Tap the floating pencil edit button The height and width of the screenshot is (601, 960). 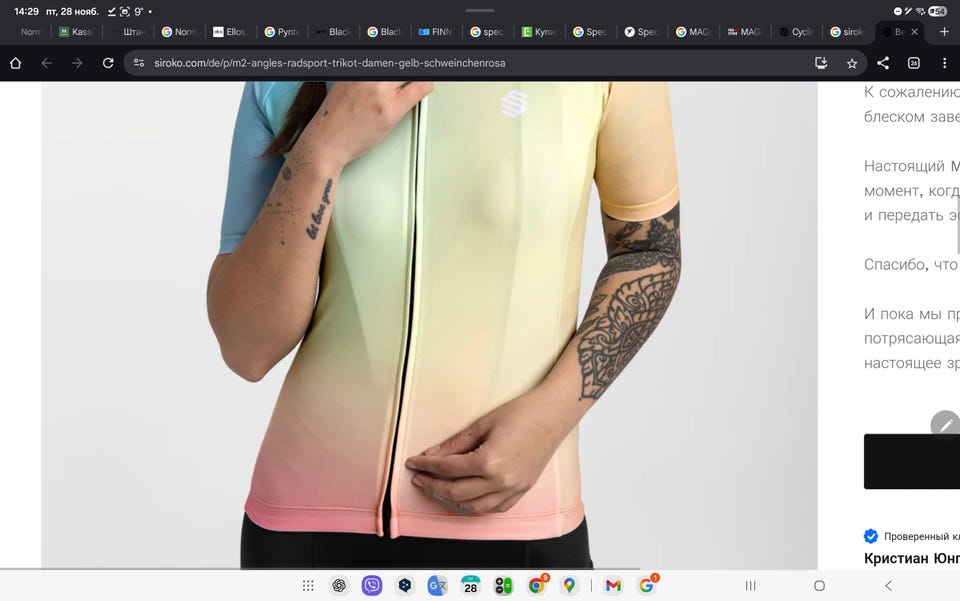tap(945, 425)
